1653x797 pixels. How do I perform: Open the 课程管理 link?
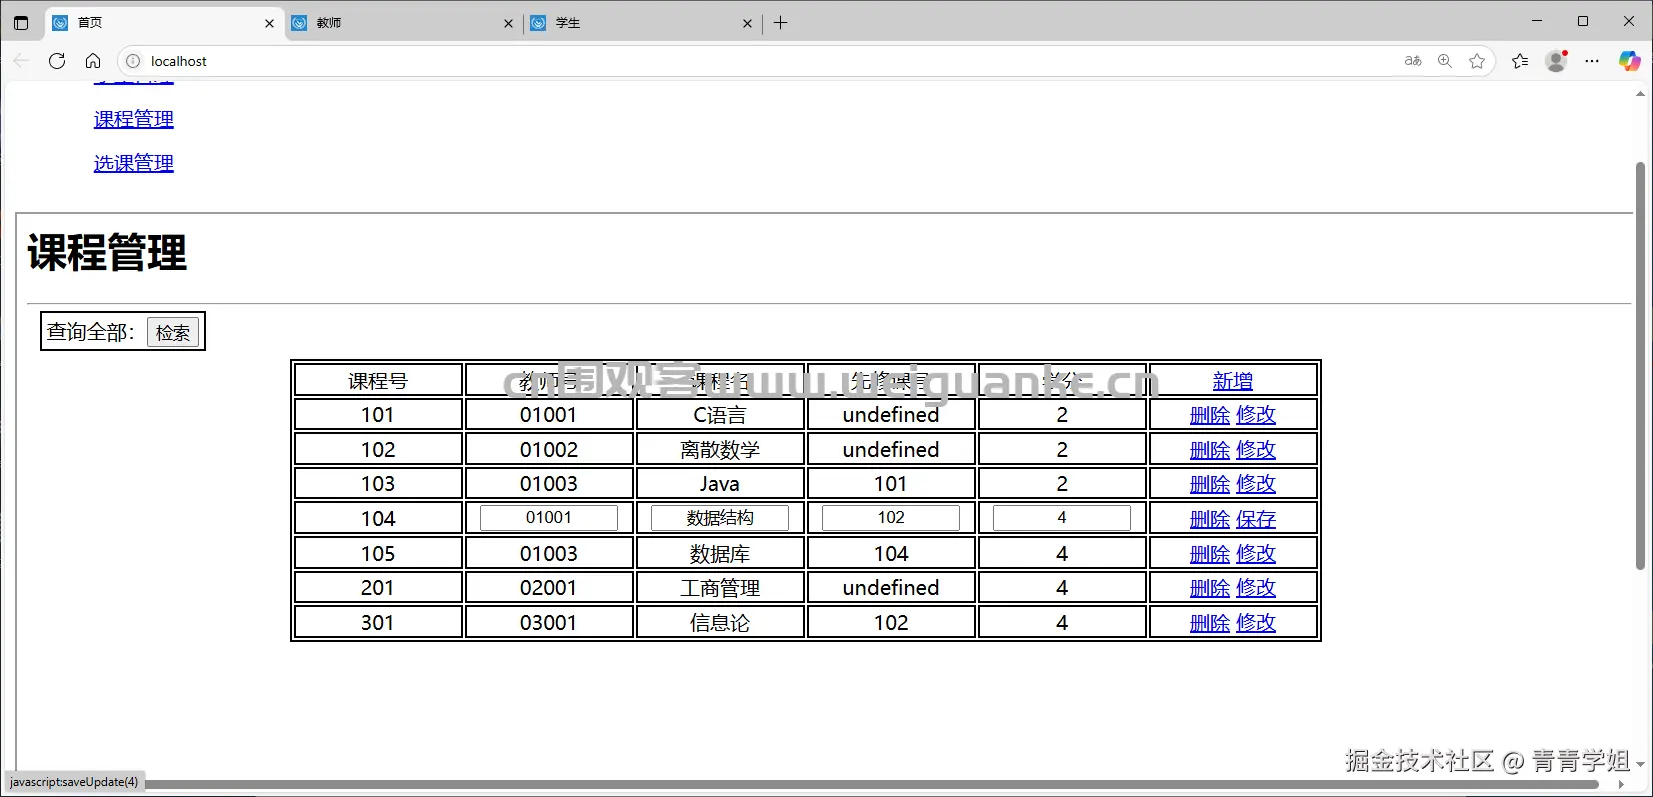(134, 119)
